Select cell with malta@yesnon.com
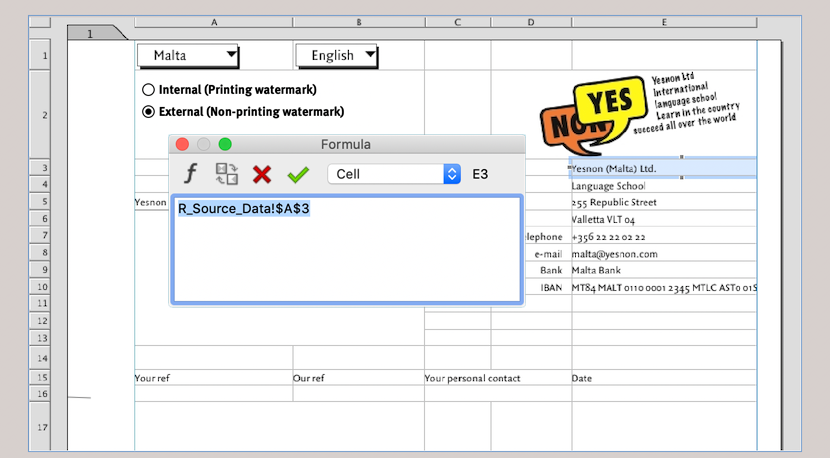 point(663,254)
